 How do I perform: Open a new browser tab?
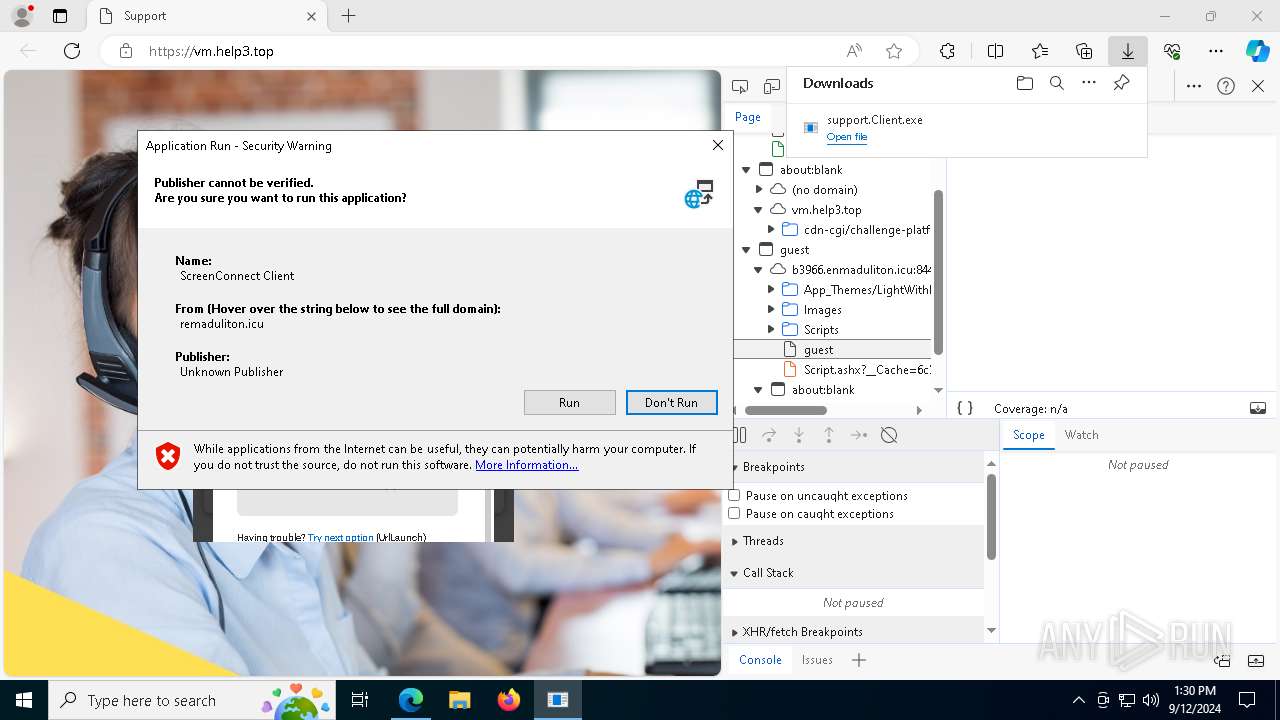pos(348,16)
